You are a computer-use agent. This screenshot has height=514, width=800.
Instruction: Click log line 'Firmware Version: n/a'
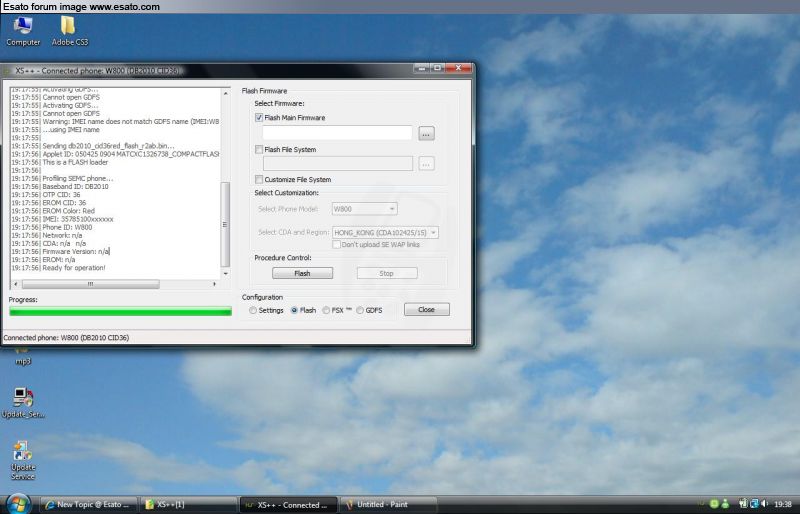[76, 252]
